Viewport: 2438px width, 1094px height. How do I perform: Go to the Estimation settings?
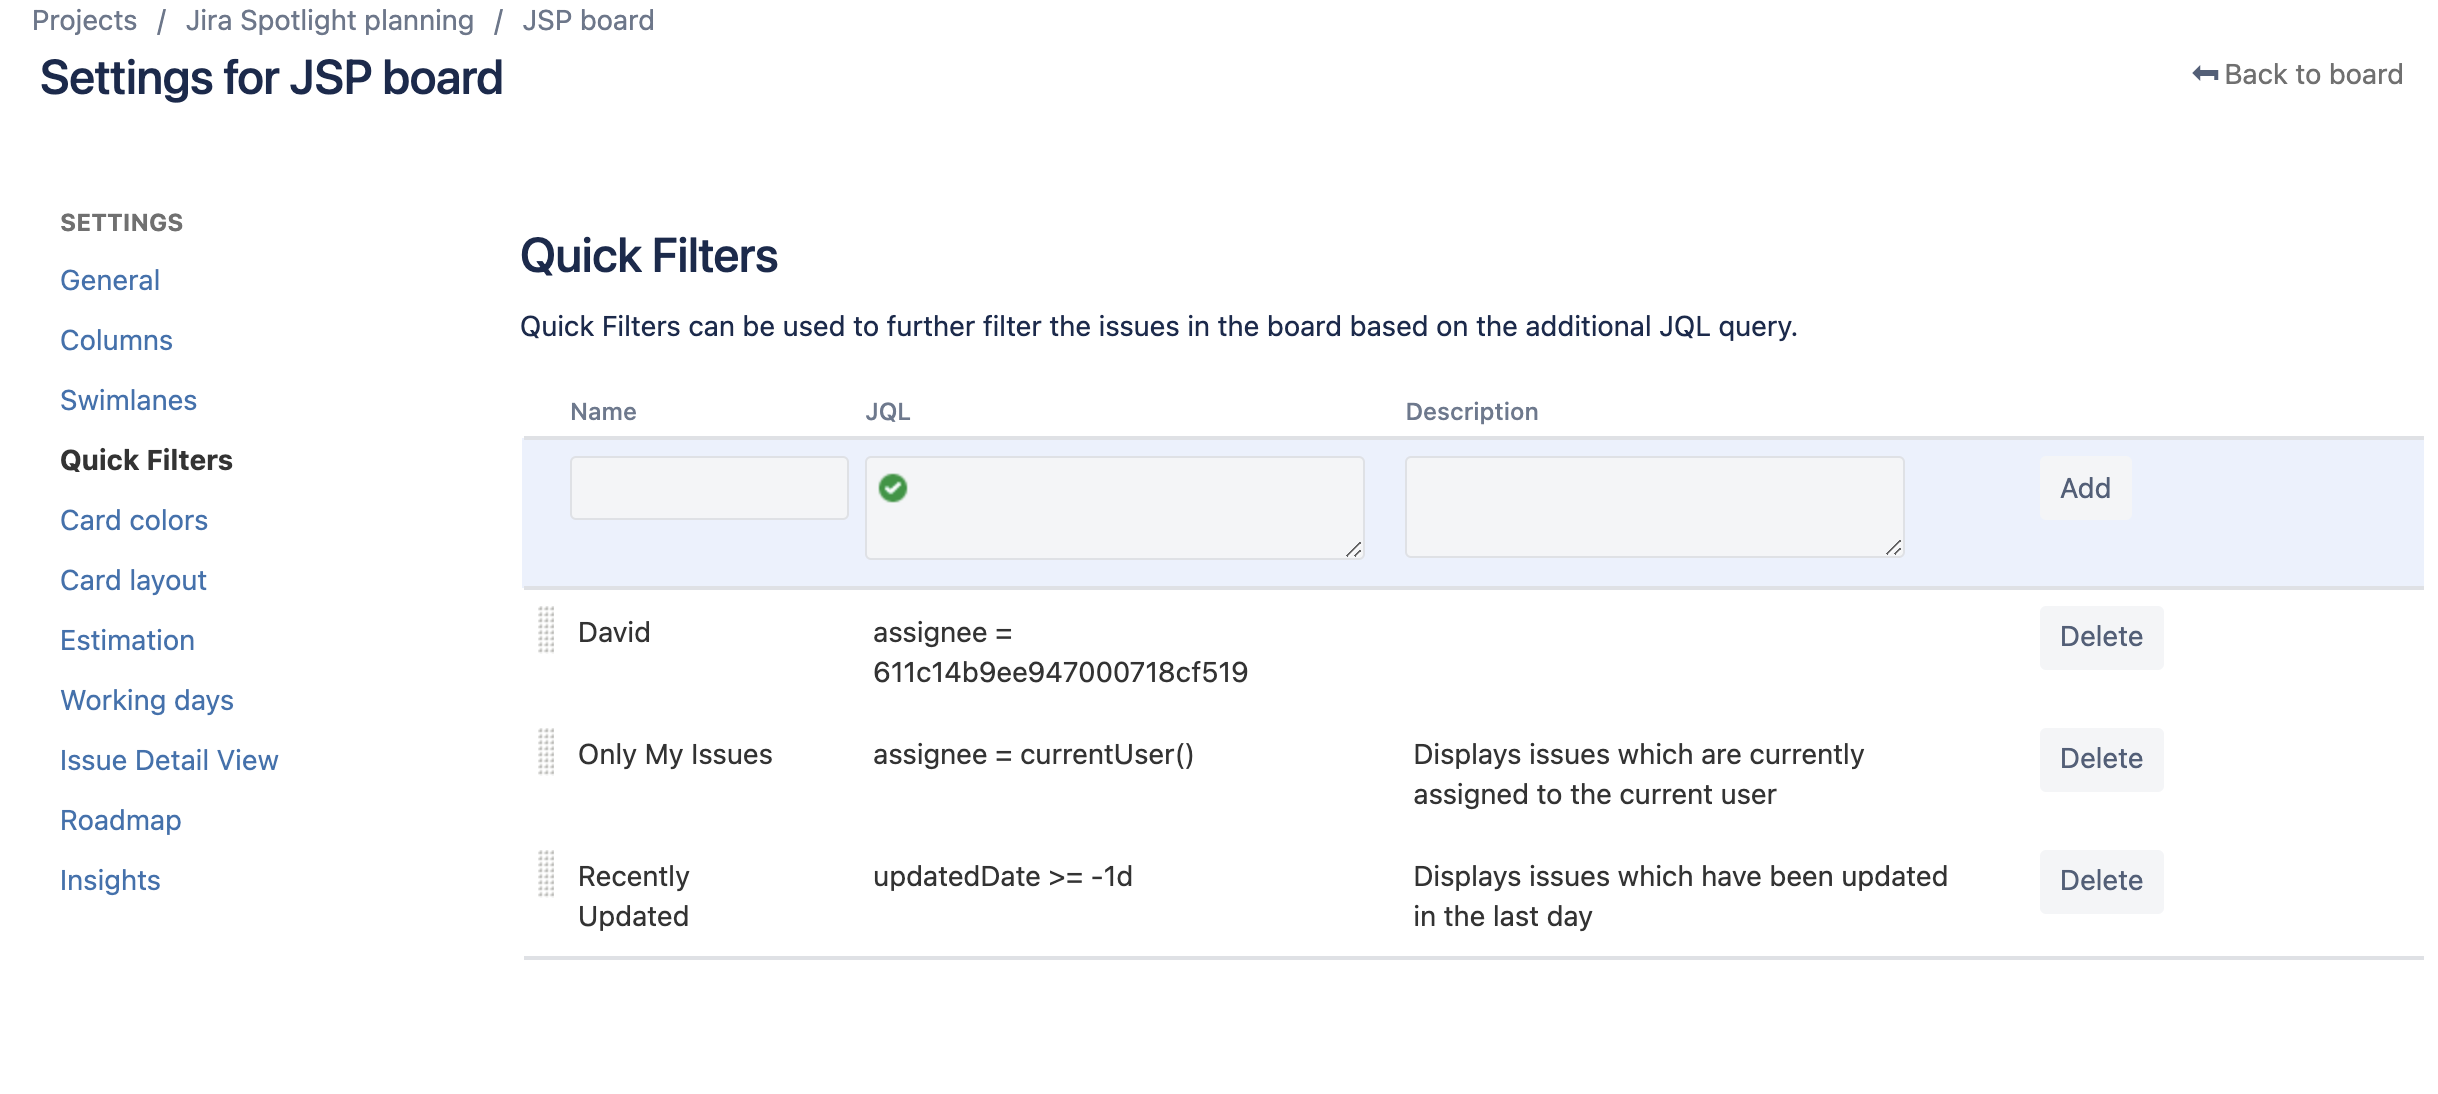[127, 640]
